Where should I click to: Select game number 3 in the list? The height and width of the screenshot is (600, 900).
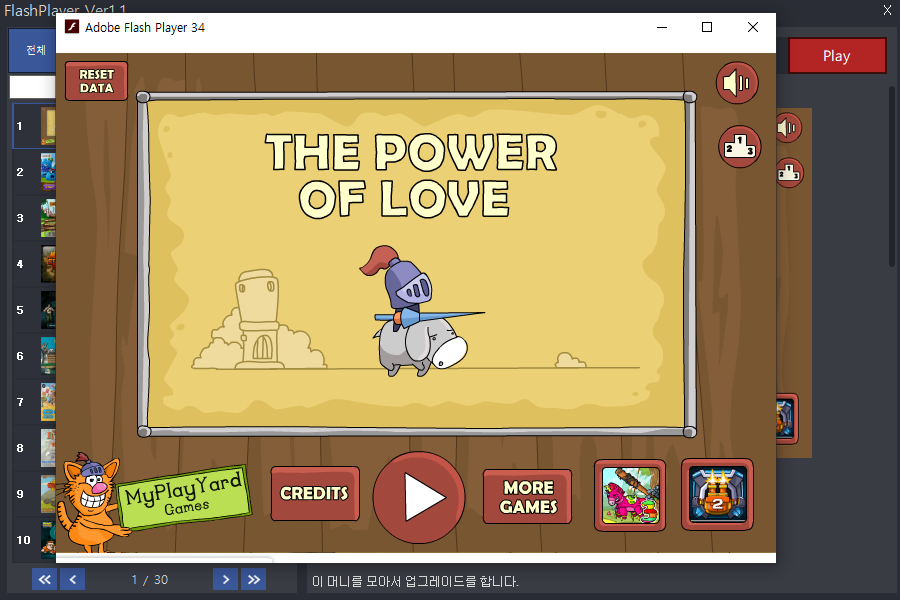[34, 218]
